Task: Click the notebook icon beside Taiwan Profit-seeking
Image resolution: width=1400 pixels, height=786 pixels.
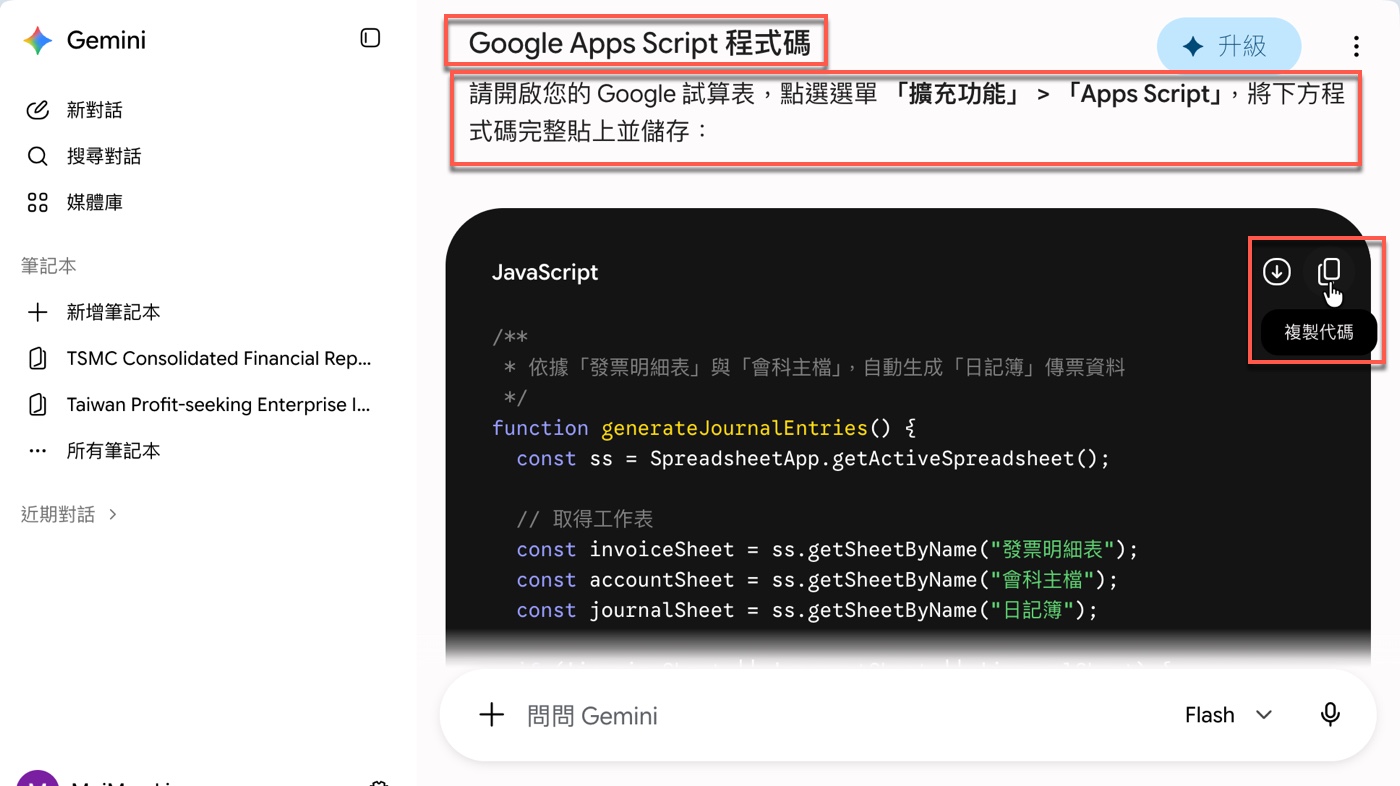Action: click(37, 405)
